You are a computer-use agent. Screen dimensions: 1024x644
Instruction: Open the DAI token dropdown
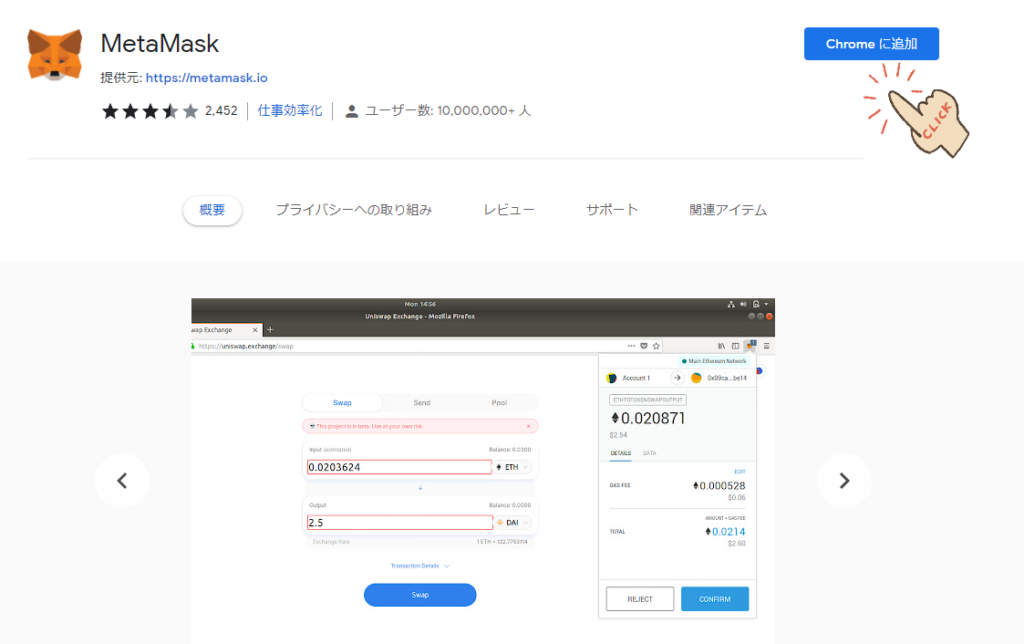(x=513, y=523)
